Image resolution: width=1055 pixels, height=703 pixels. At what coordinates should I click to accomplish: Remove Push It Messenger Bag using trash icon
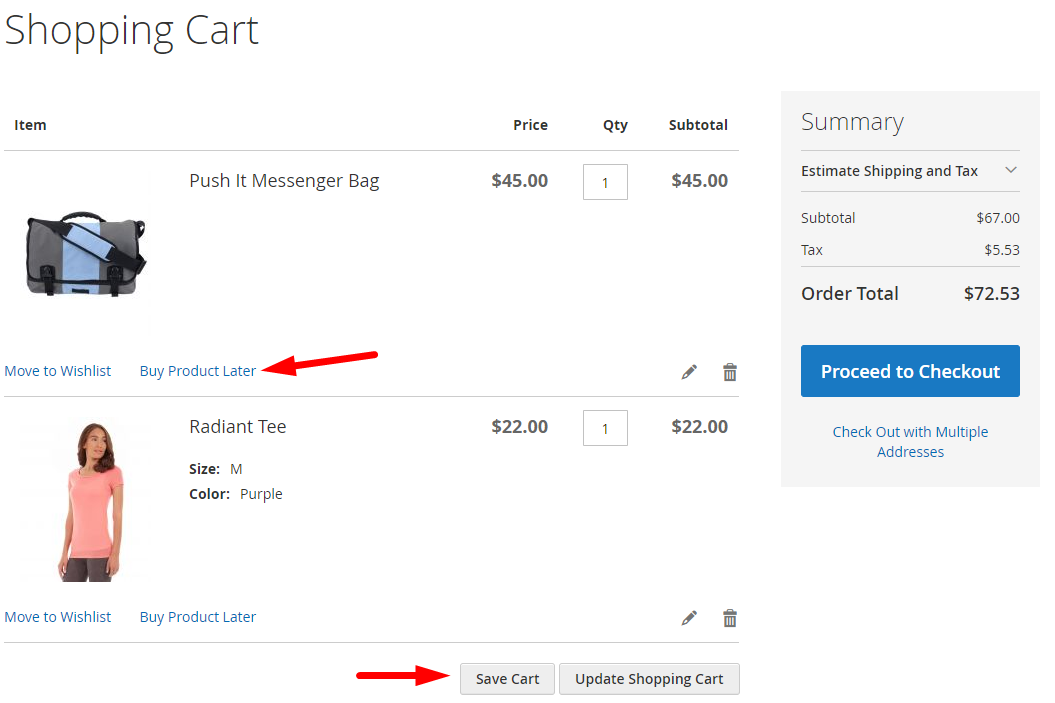pos(730,372)
